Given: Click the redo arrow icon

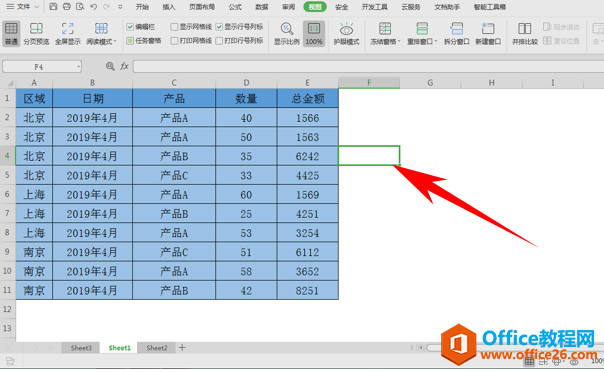Looking at the screenshot, I should click(106, 7).
